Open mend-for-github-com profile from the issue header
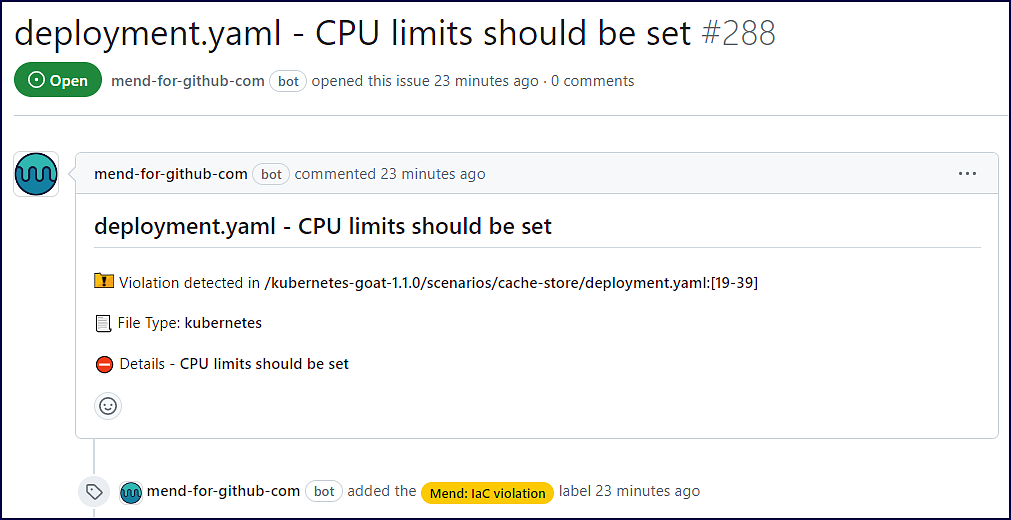 point(188,81)
